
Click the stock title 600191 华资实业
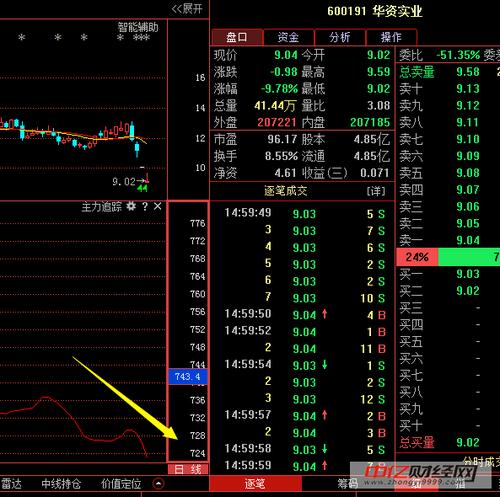pos(375,11)
